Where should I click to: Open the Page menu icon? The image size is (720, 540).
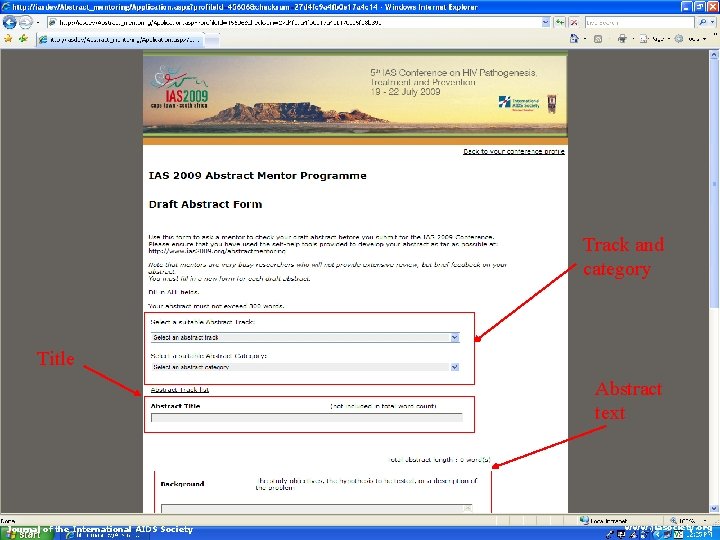(x=644, y=39)
